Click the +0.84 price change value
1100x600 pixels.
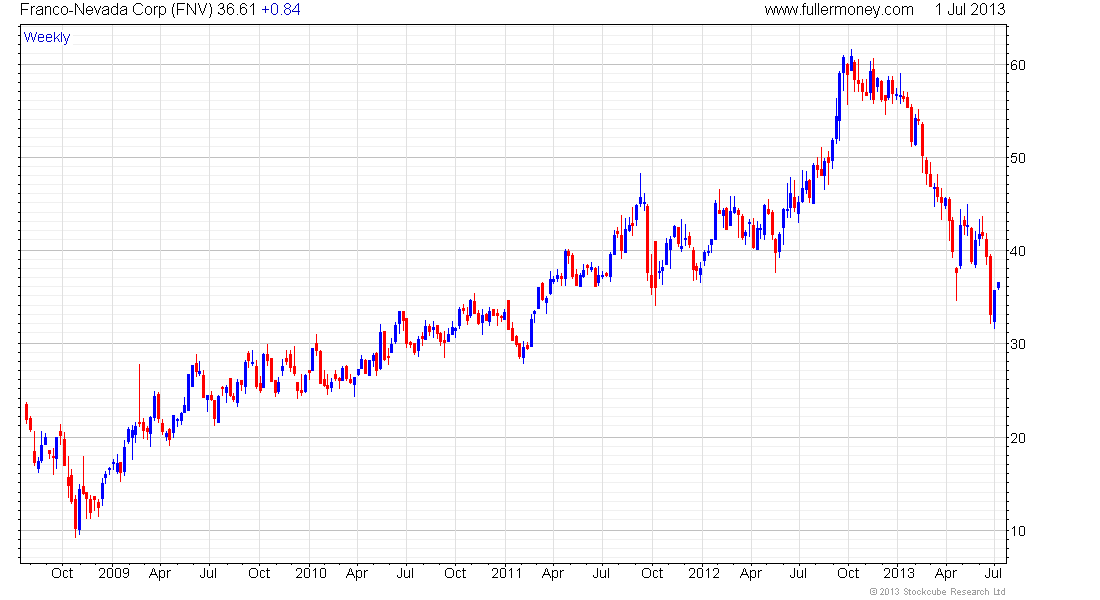point(281,9)
